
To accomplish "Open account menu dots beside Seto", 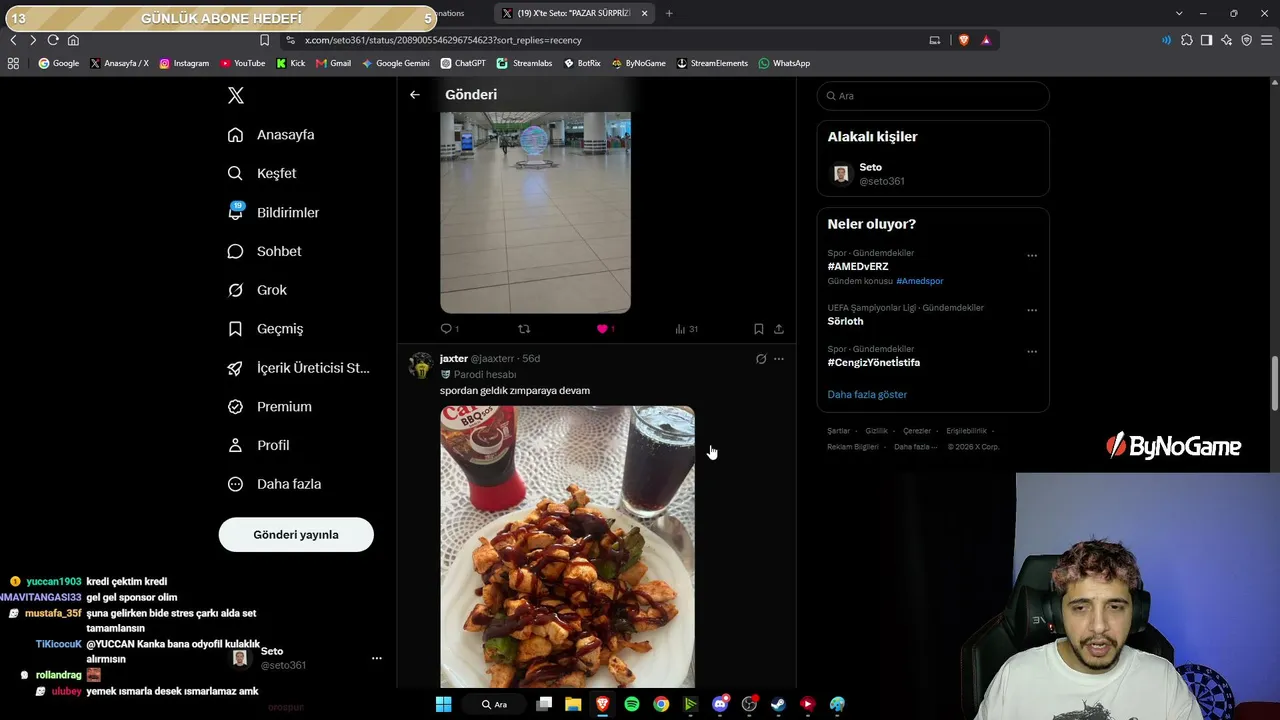I will tap(377, 658).
